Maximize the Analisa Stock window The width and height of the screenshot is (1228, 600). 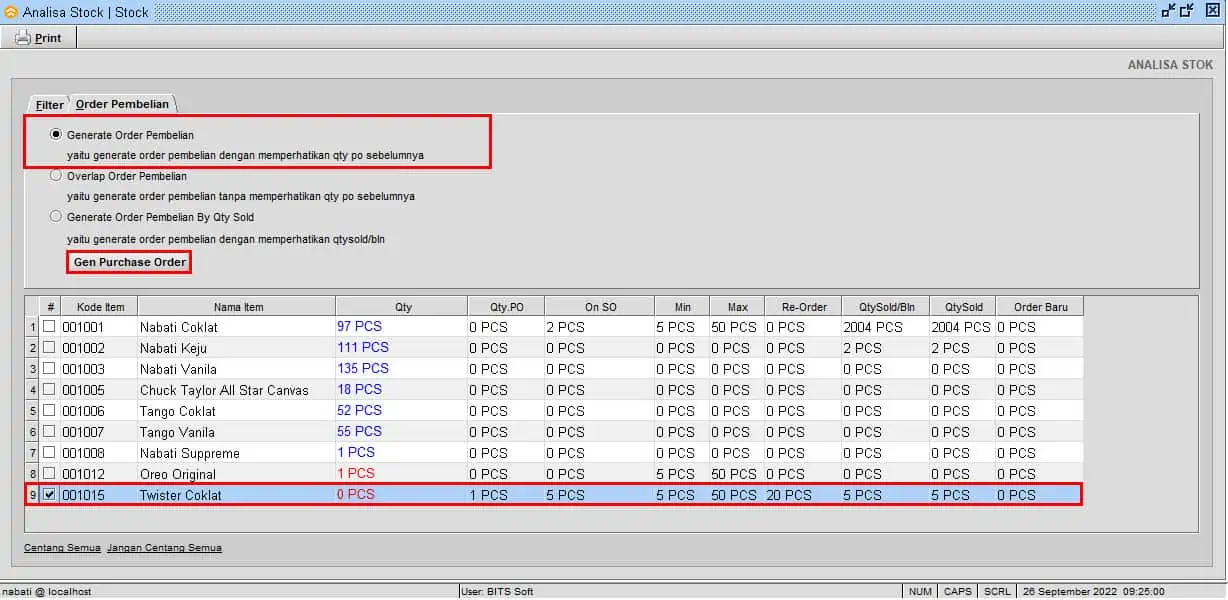[x=1187, y=11]
